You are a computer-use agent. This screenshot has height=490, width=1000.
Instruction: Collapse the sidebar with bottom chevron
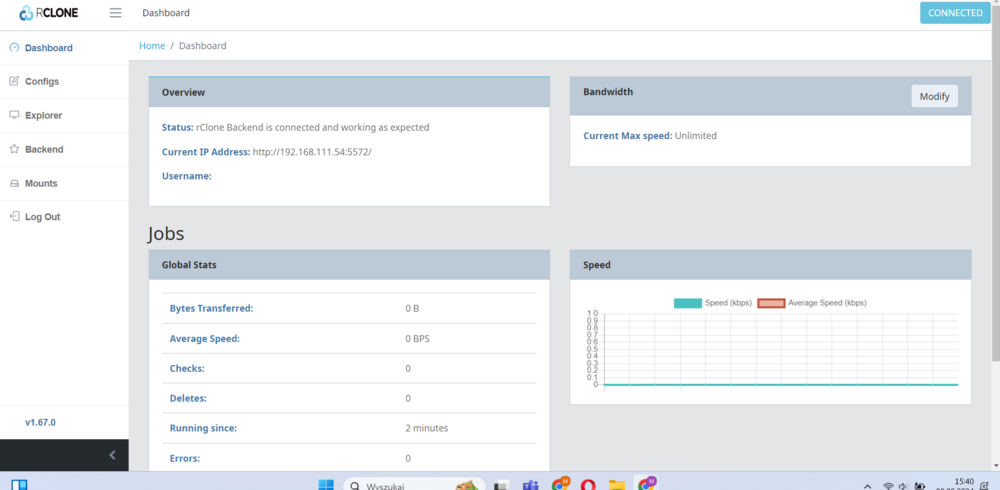[x=112, y=455]
